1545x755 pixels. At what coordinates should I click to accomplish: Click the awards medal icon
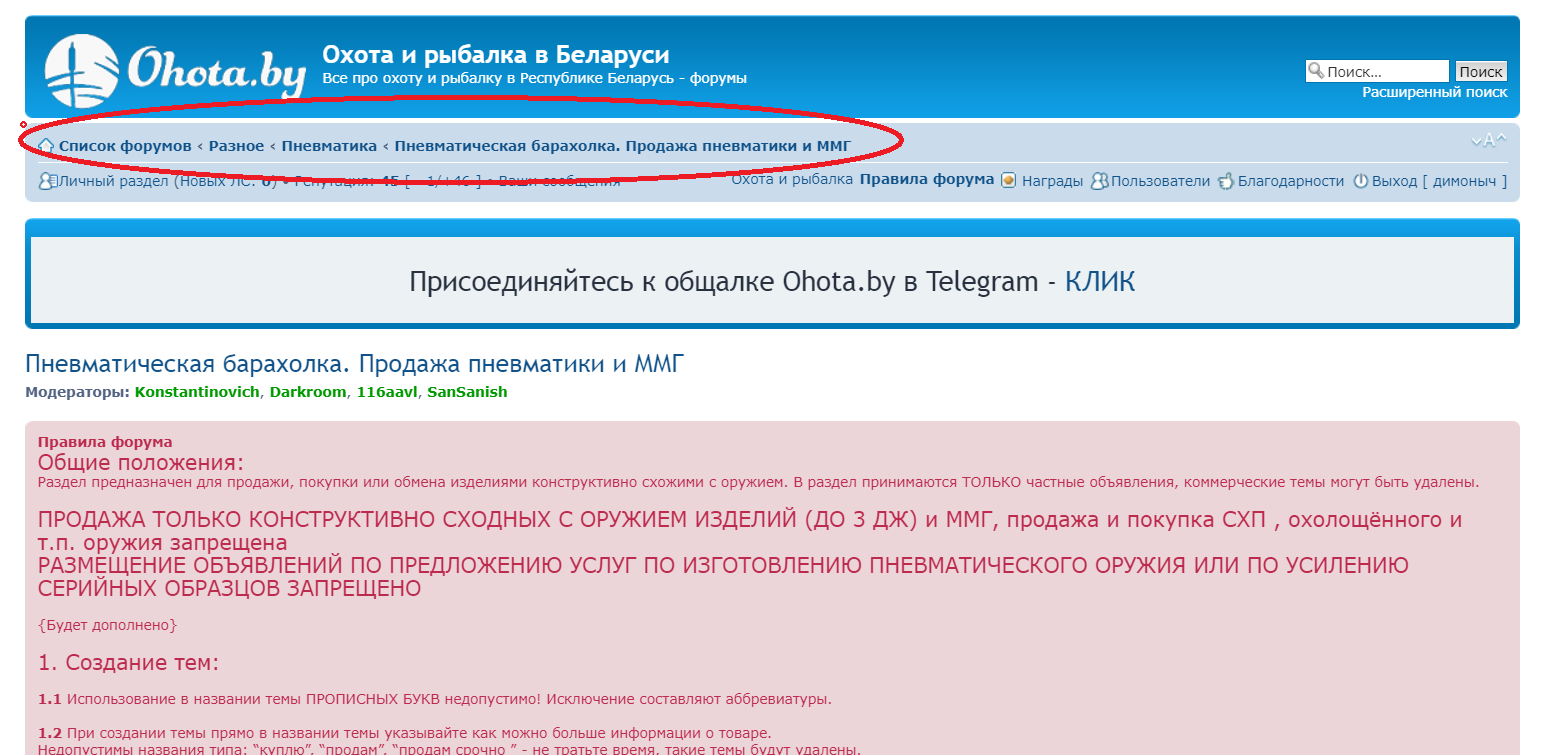[1008, 181]
